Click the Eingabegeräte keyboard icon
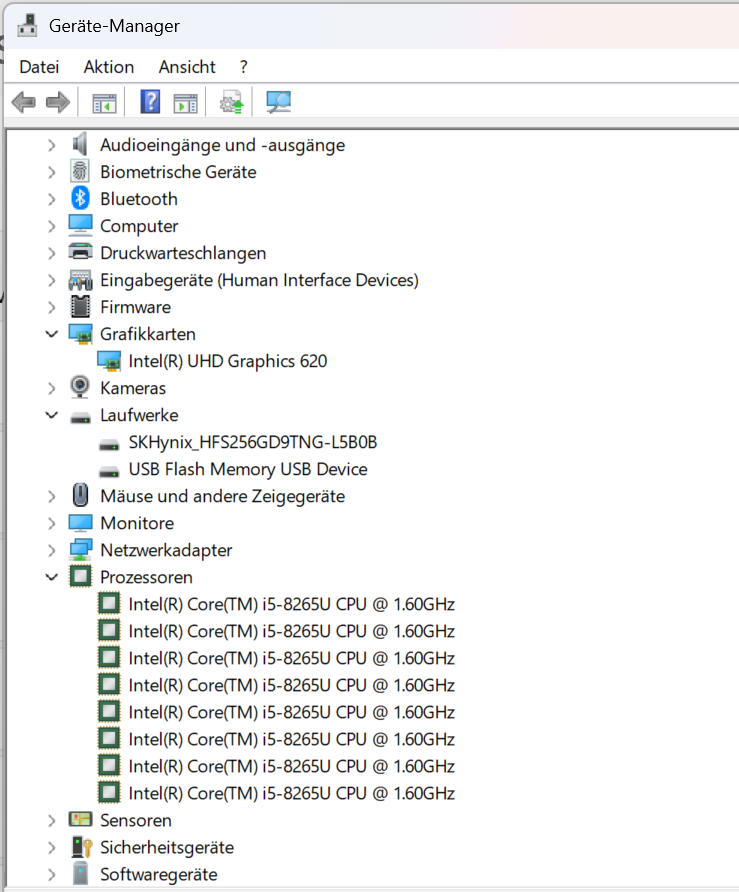The width and height of the screenshot is (739, 892). (80, 280)
